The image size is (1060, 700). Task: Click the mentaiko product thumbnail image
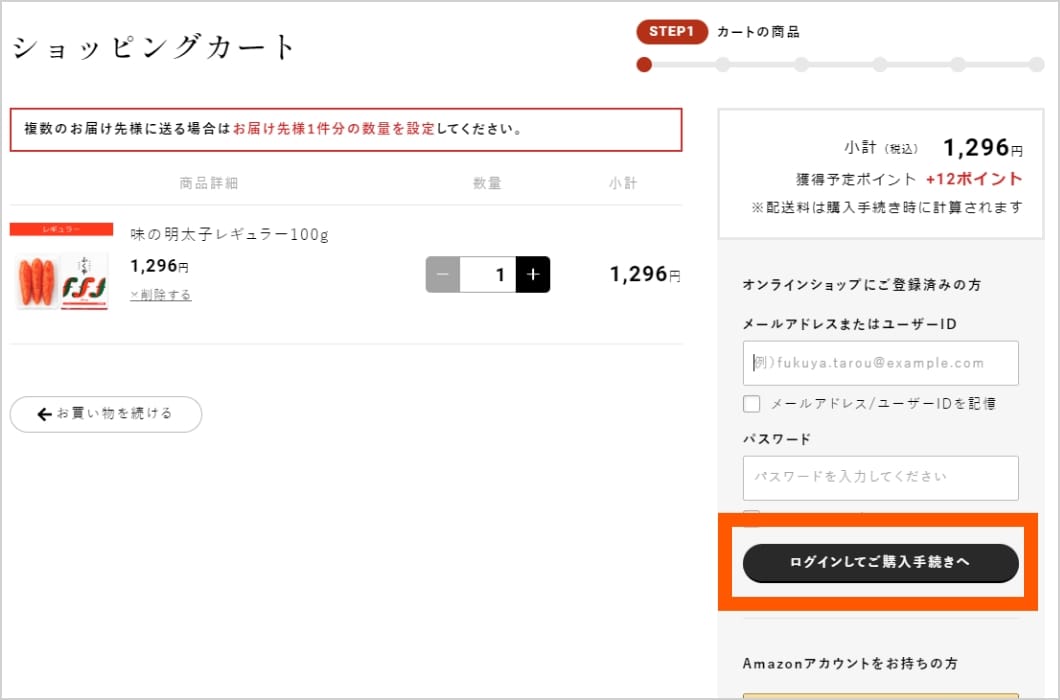[x=62, y=281]
